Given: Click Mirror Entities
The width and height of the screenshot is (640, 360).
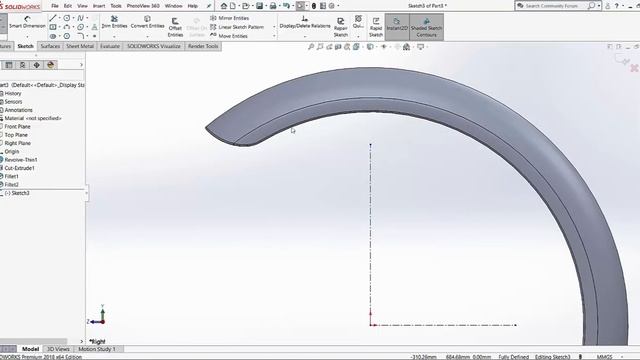Looking at the screenshot, I should pos(229,18).
